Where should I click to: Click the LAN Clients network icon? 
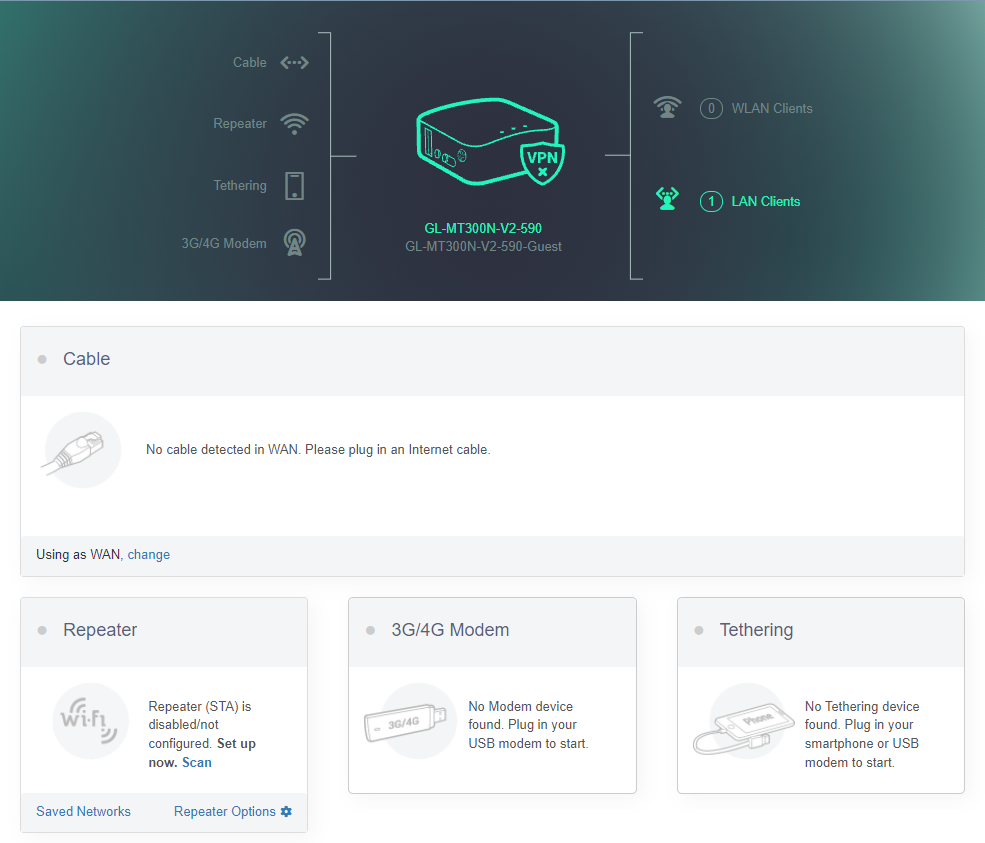click(x=668, y=200)
